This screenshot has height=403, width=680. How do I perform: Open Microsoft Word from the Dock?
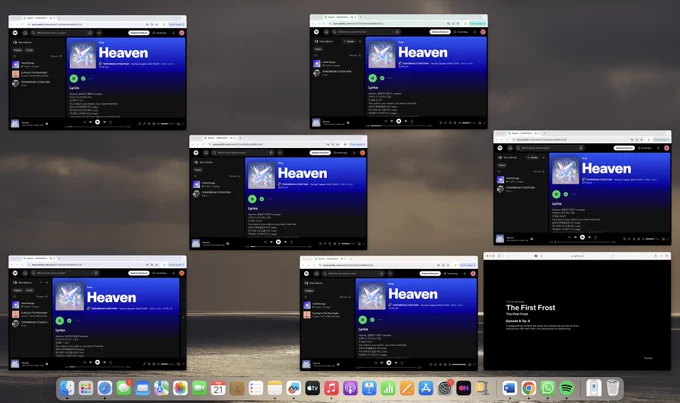click(510, 388)
